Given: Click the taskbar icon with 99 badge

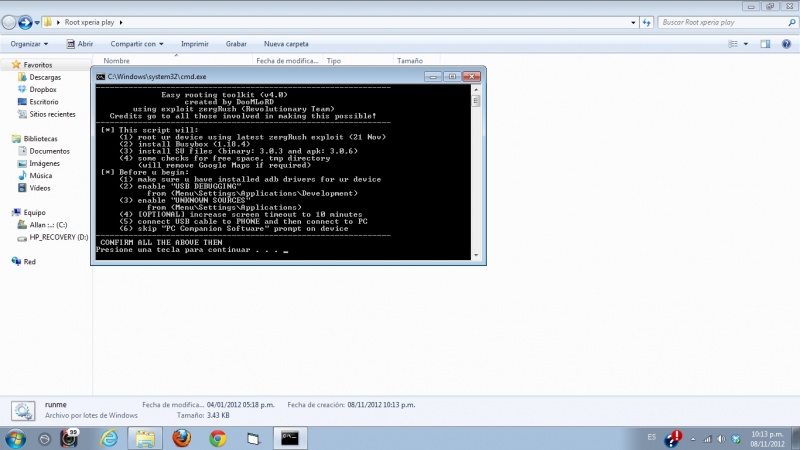Looking at the screenshot, I should point(69,438).
